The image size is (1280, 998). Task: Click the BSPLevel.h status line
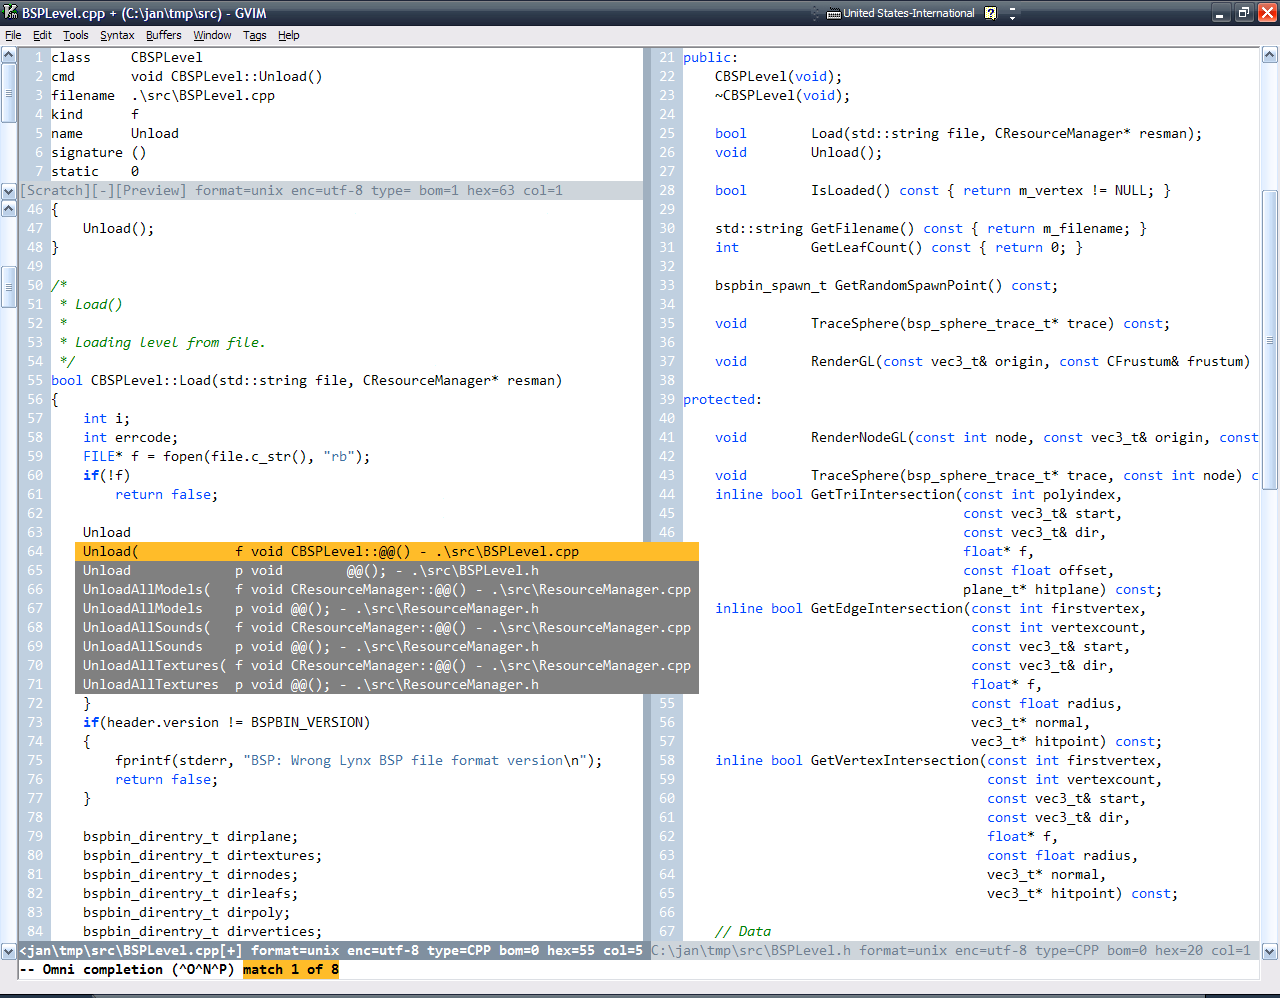(950, 951)
